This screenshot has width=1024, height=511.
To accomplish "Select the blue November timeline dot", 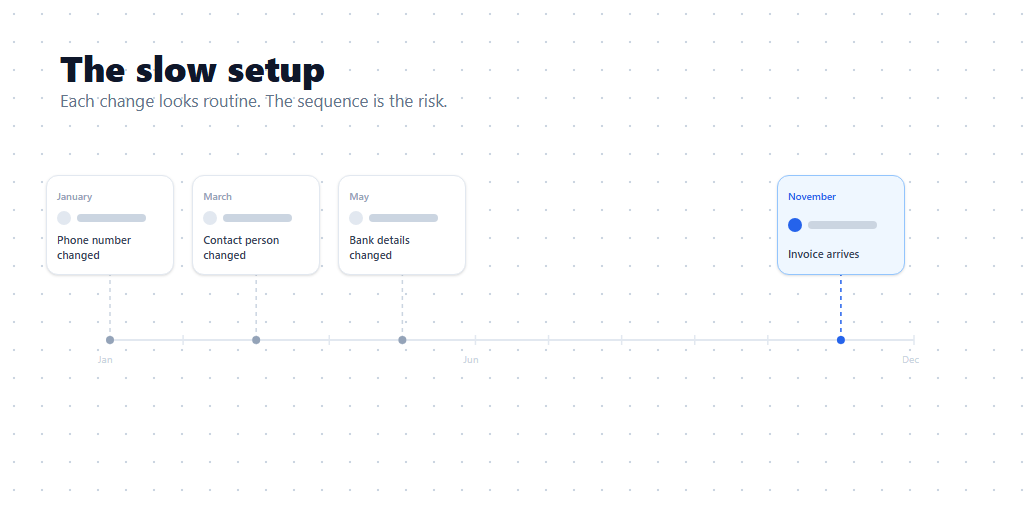I will [x=841, y=340].
